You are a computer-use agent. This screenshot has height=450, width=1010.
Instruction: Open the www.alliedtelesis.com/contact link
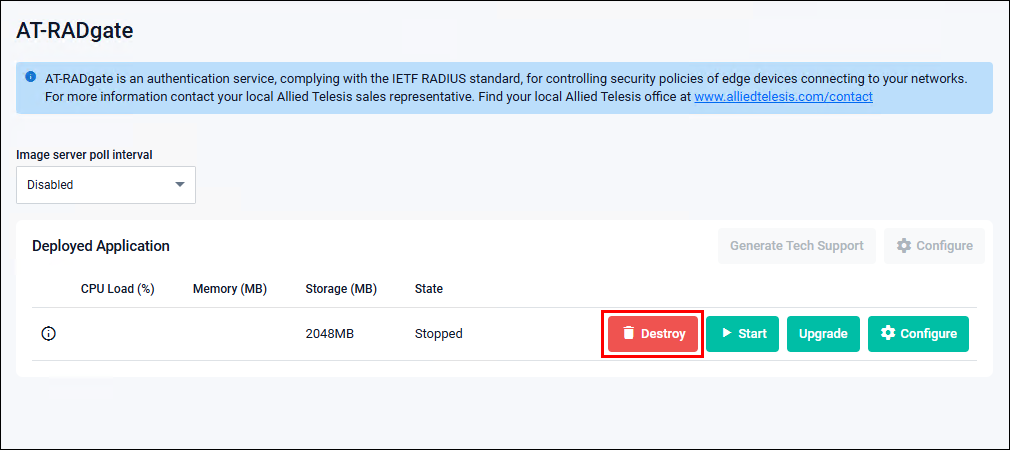point(783,97)
